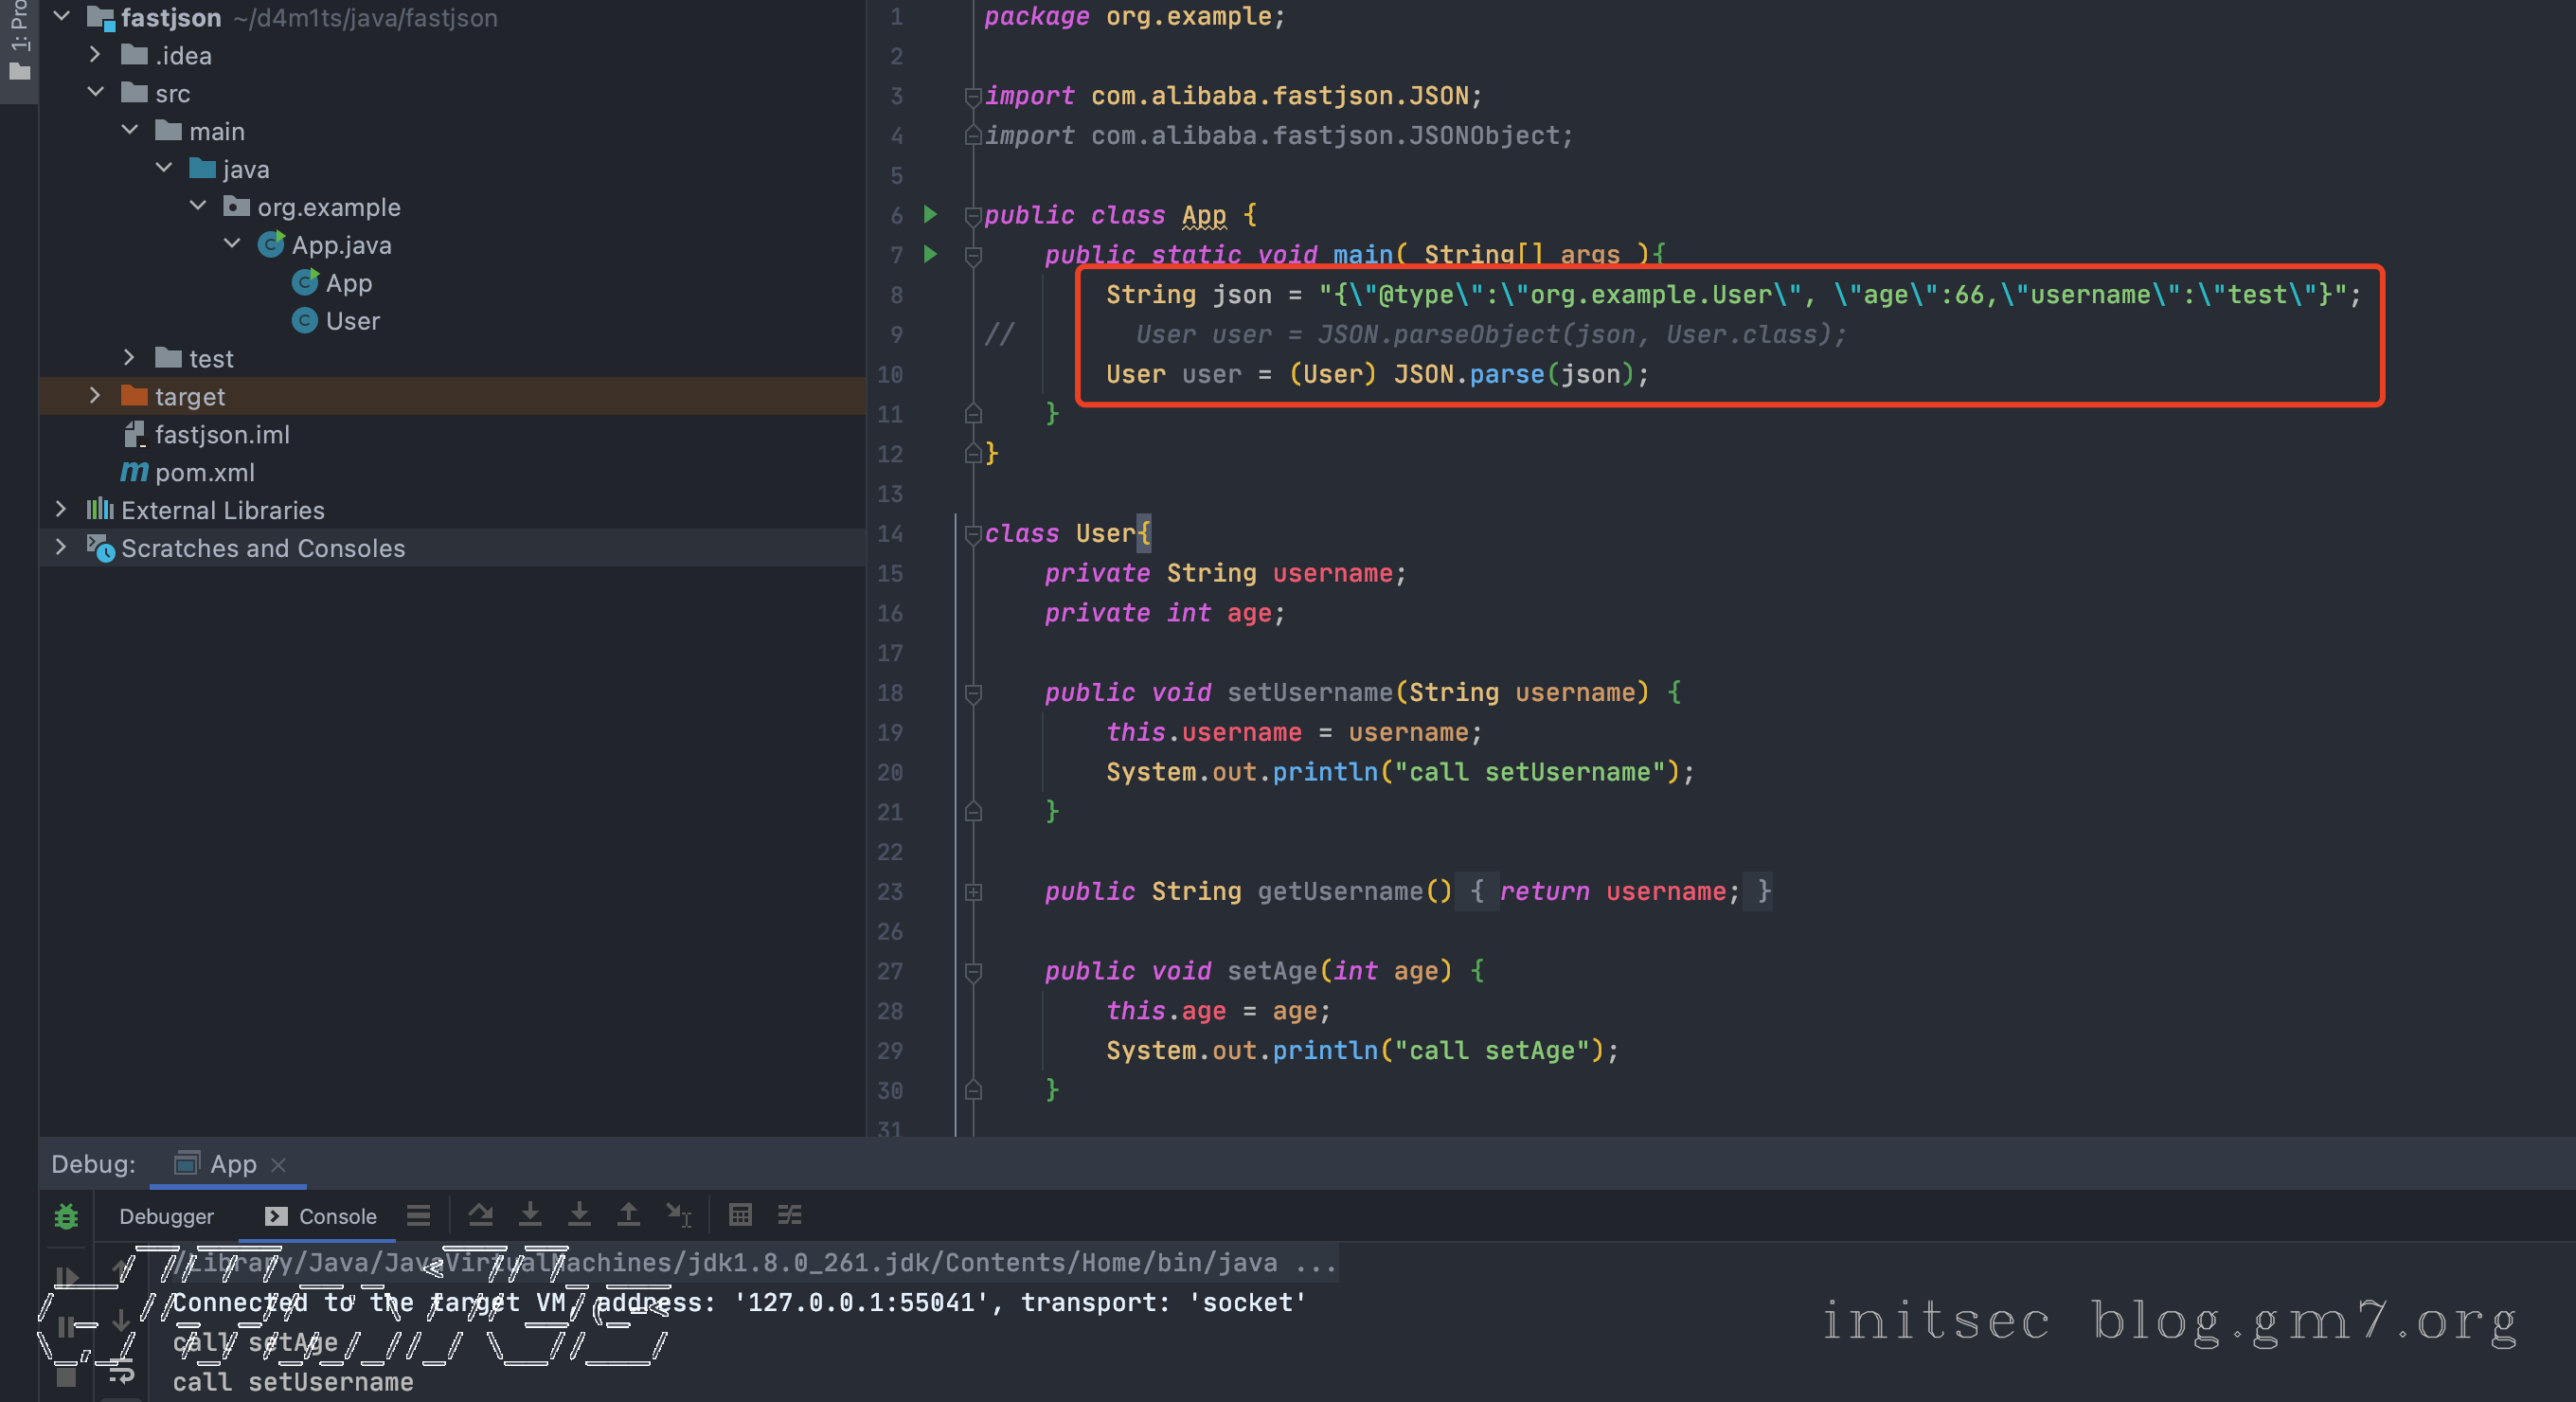Open pom.xml in the project tree
The image size is (2576, 1402).
[x=204, y=472]
